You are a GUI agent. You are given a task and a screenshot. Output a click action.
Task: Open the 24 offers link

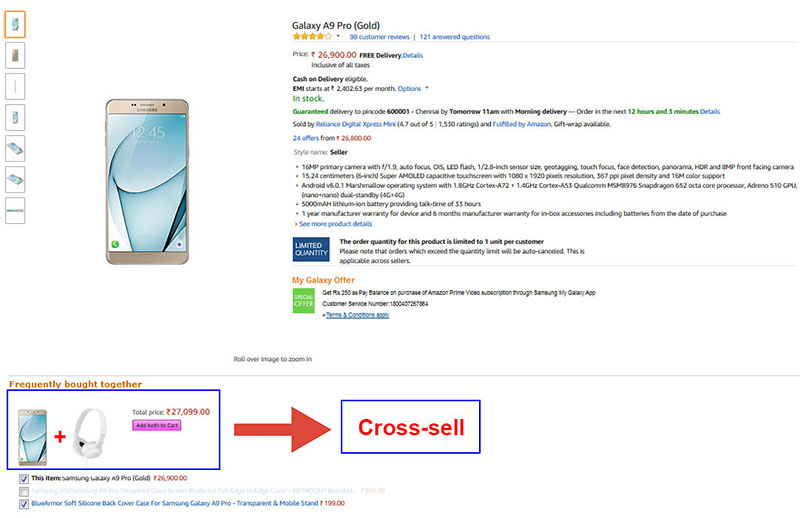(x=306, y=138)
